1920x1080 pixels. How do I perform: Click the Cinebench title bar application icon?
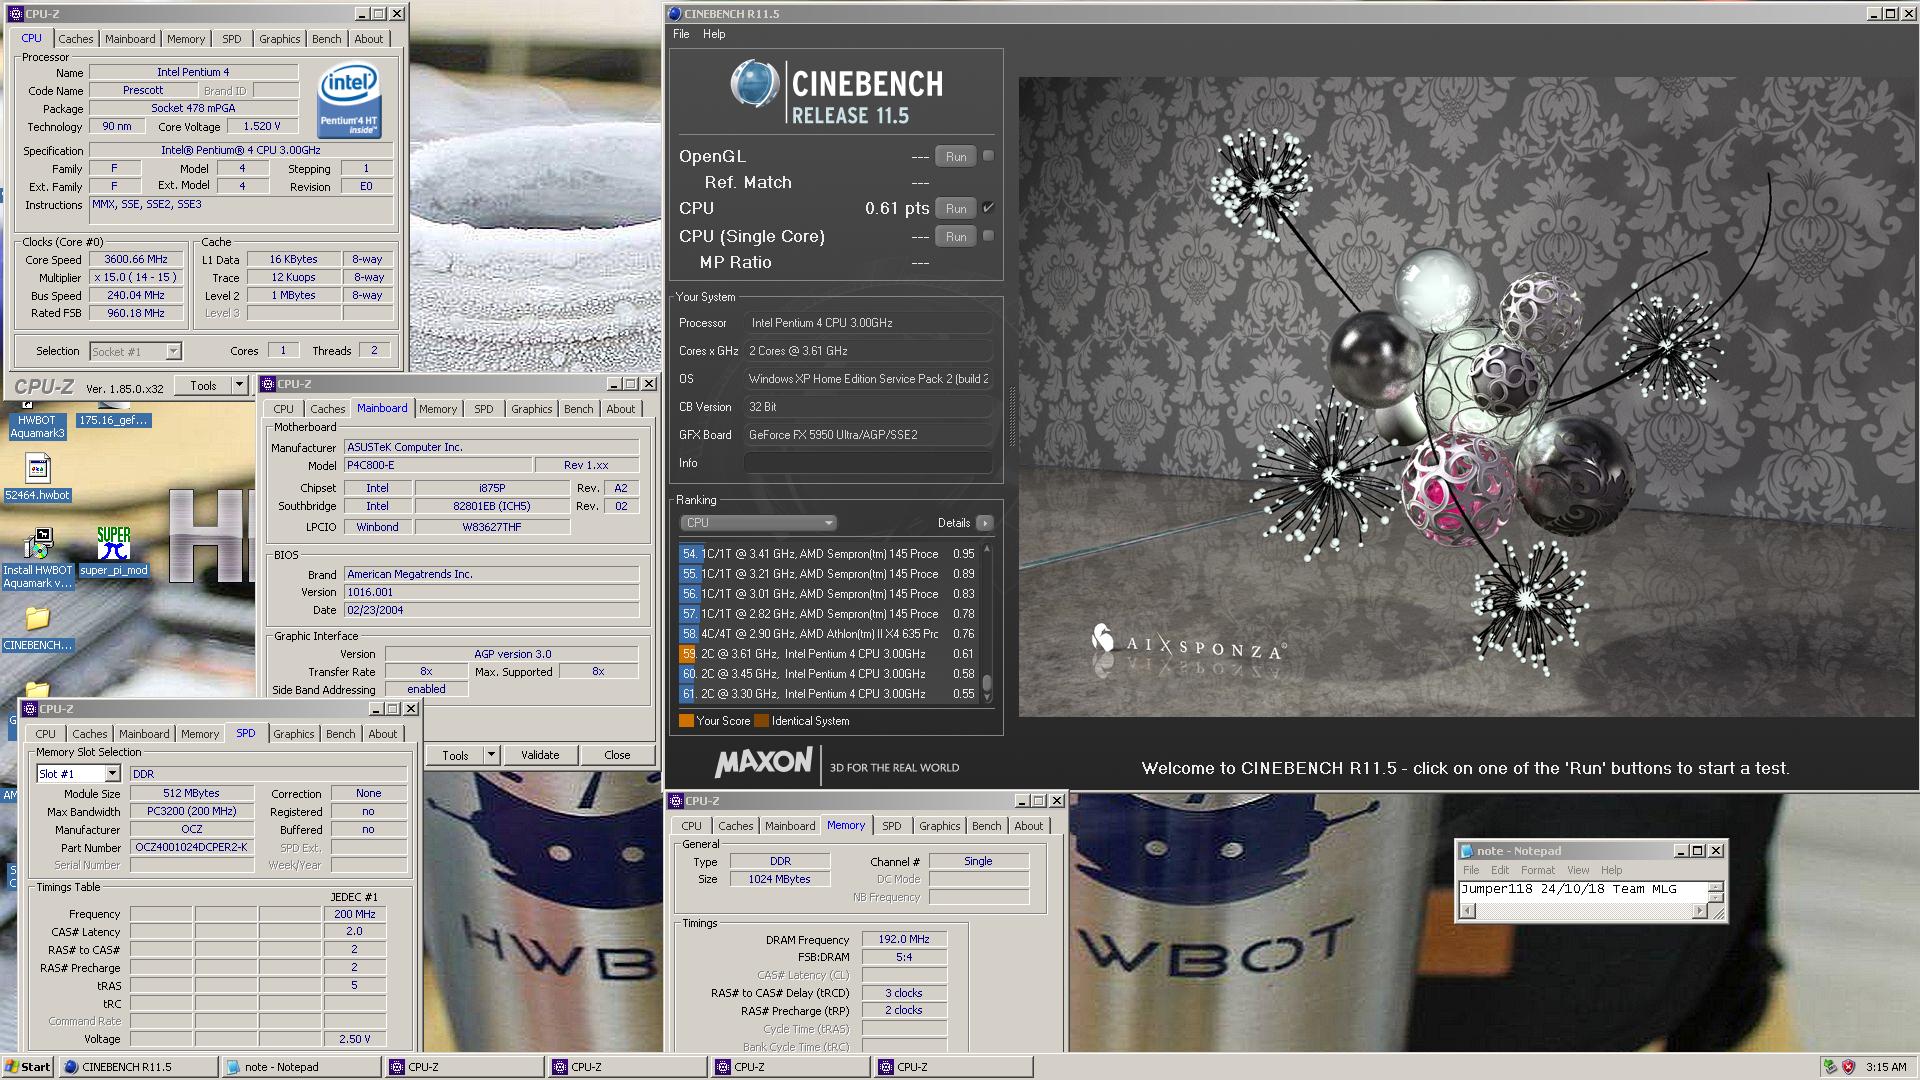click(x=675, y=14)
